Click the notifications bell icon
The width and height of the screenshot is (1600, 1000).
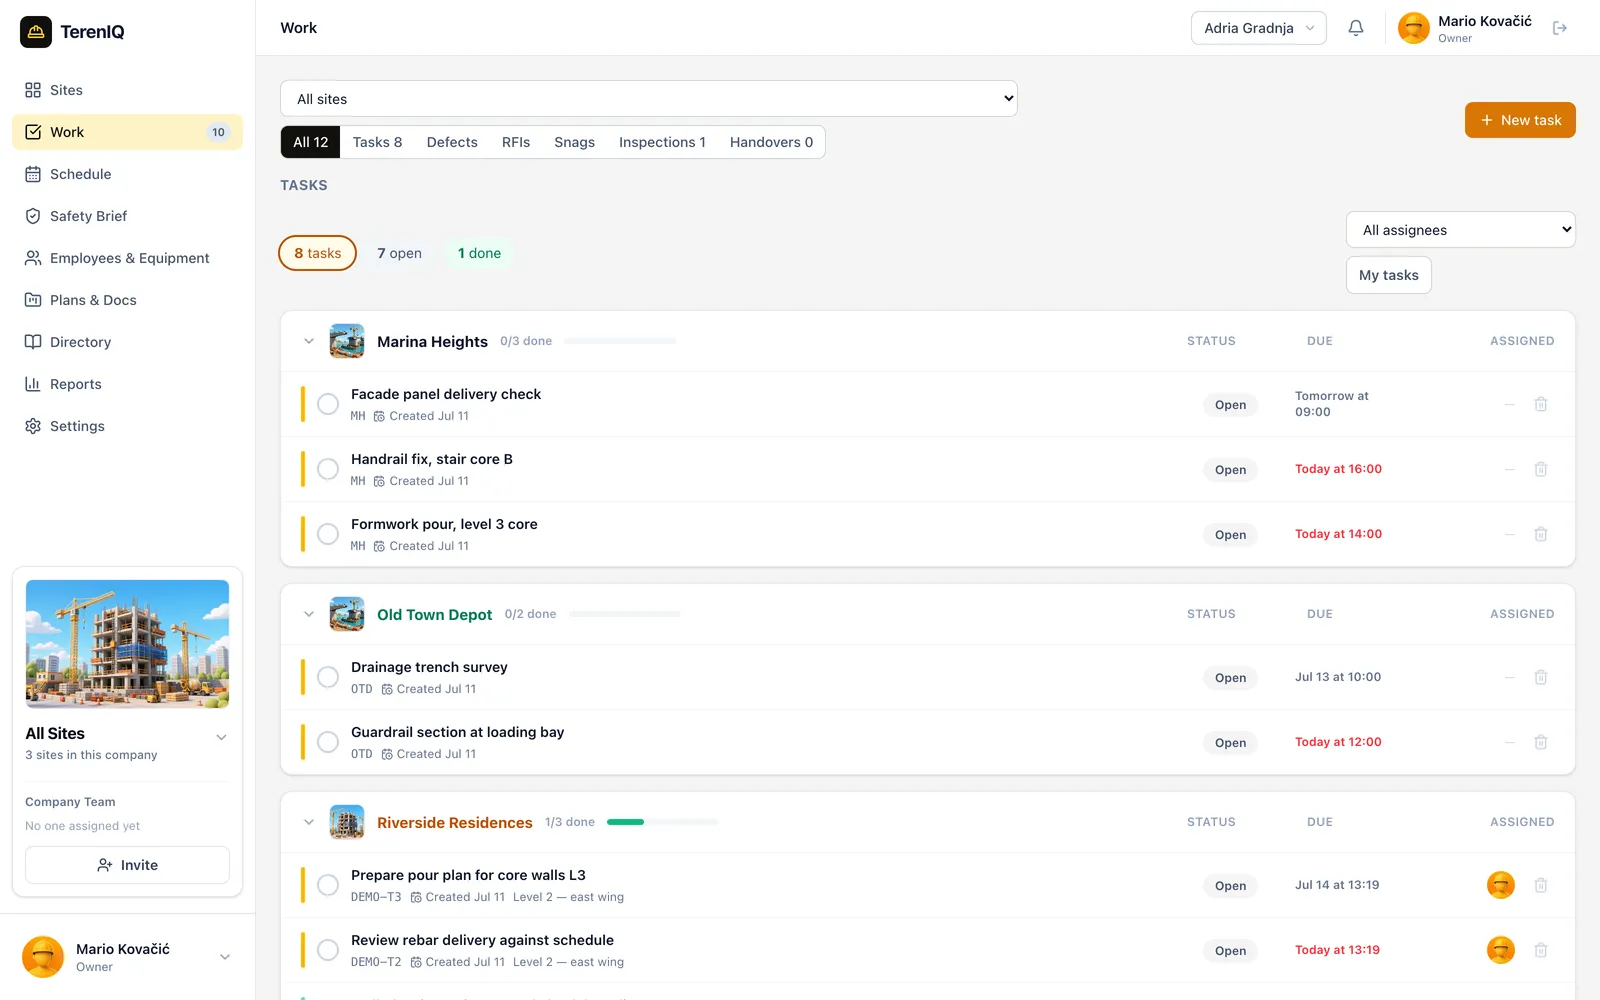(1356, 28)
